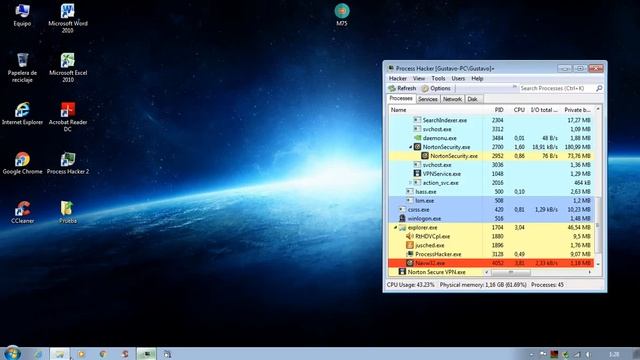
Task: Click the Norton Secure VPN.exe icon
Action: click(x=402, y=272)
